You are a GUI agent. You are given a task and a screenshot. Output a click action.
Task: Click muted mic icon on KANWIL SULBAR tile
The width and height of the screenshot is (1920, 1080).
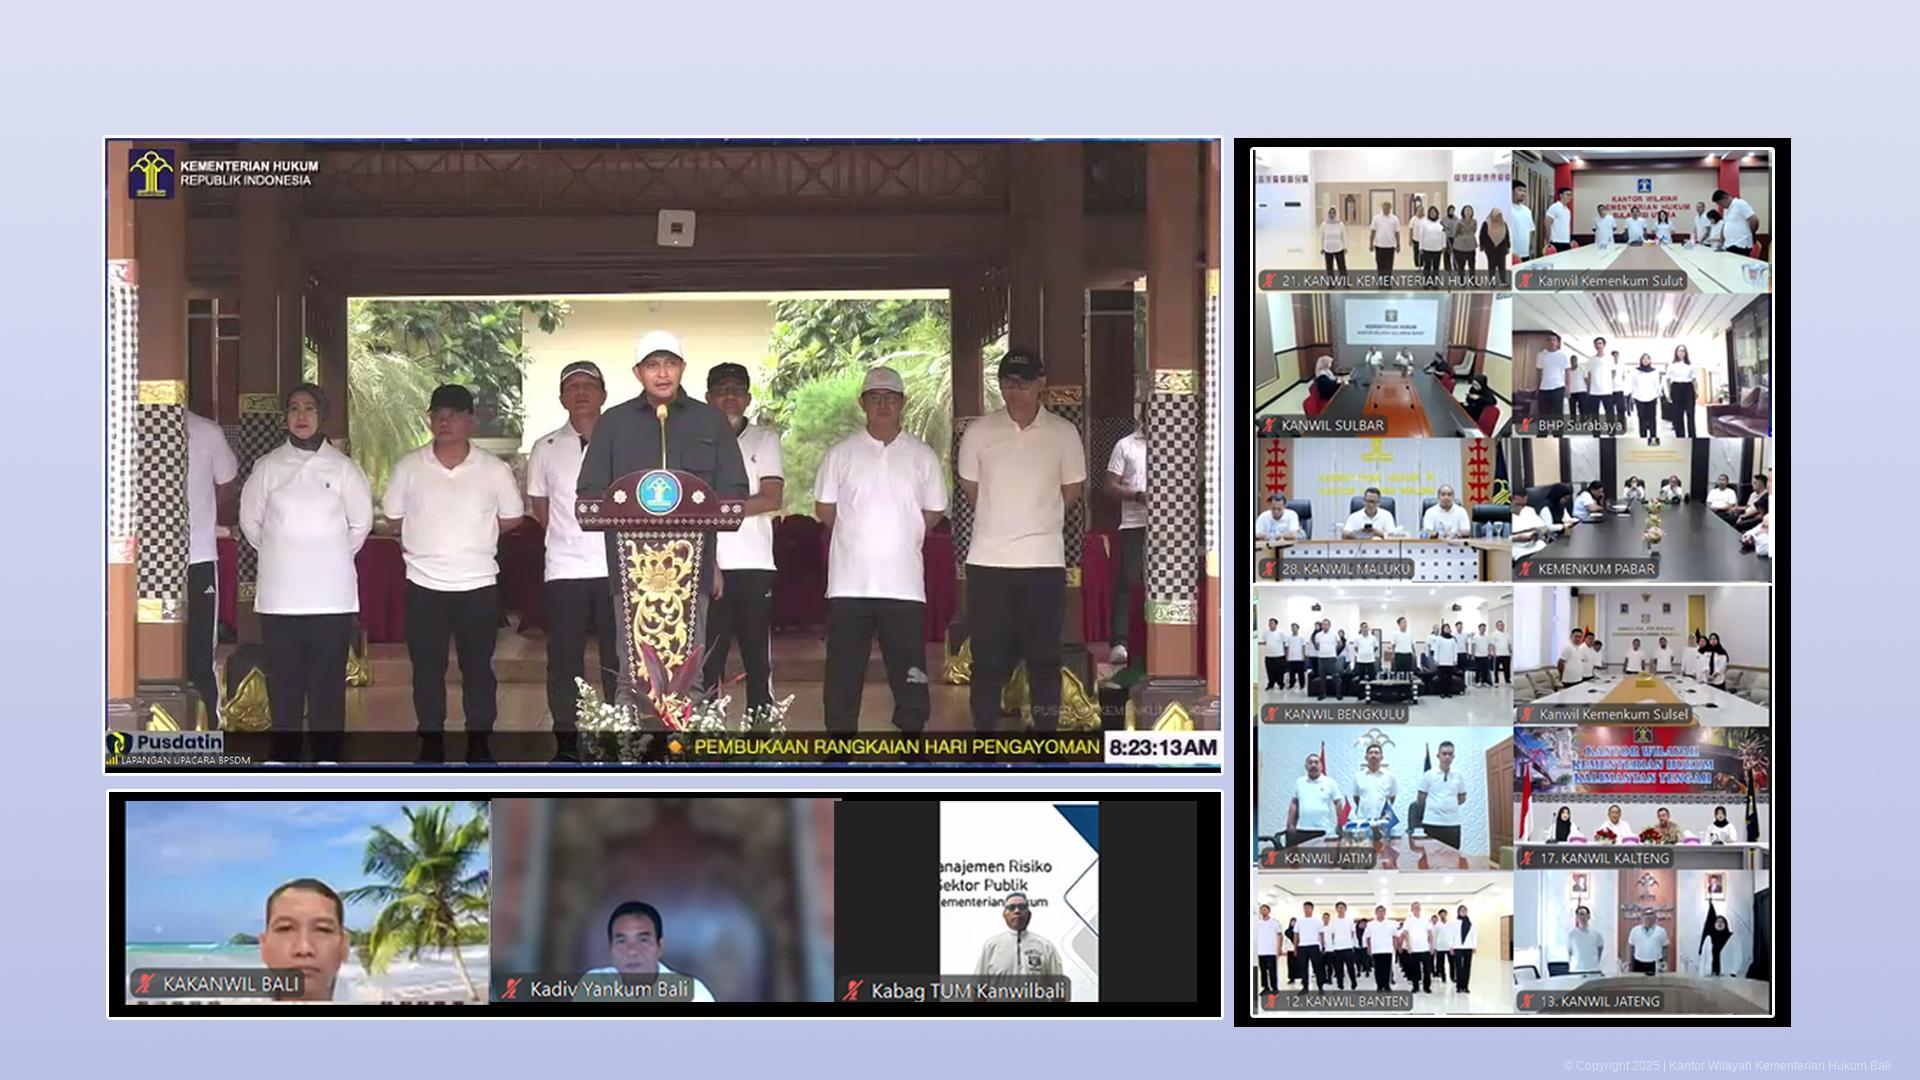click(1269, 425)
